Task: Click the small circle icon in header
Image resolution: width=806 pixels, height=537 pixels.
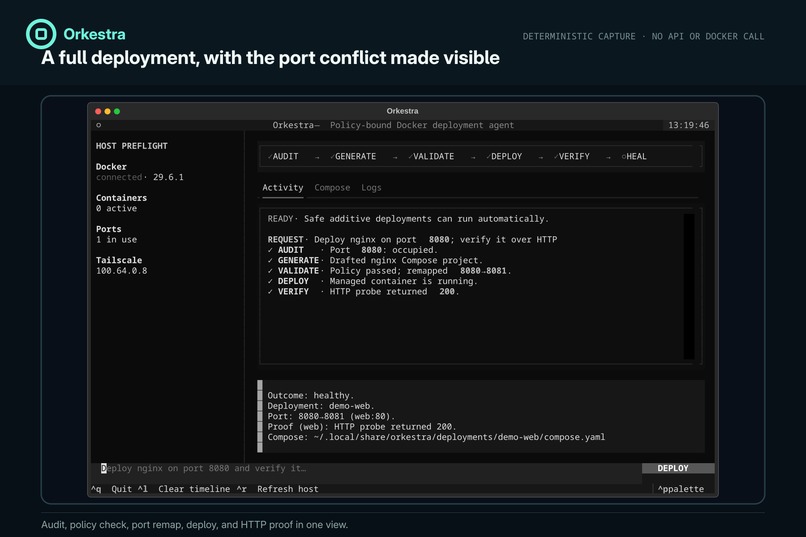Action: 99,125
